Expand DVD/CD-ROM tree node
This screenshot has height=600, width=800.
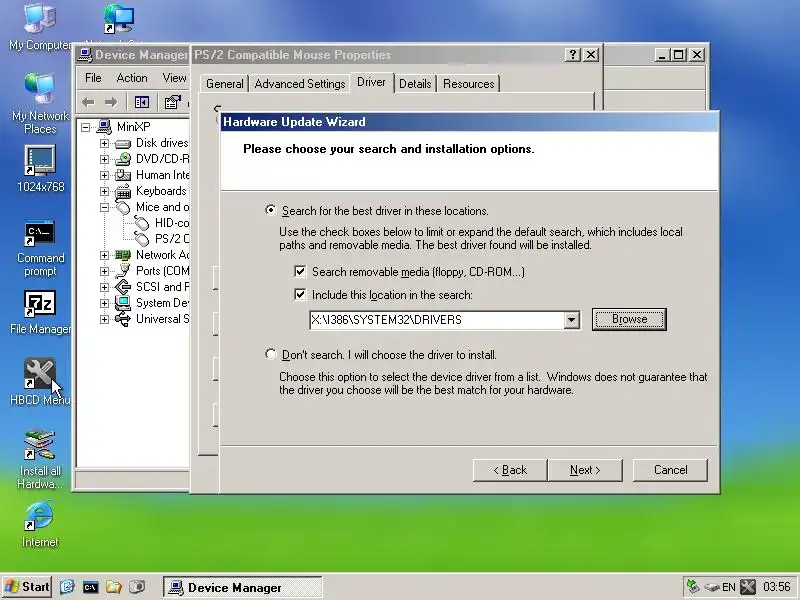(x=104, y=159)
